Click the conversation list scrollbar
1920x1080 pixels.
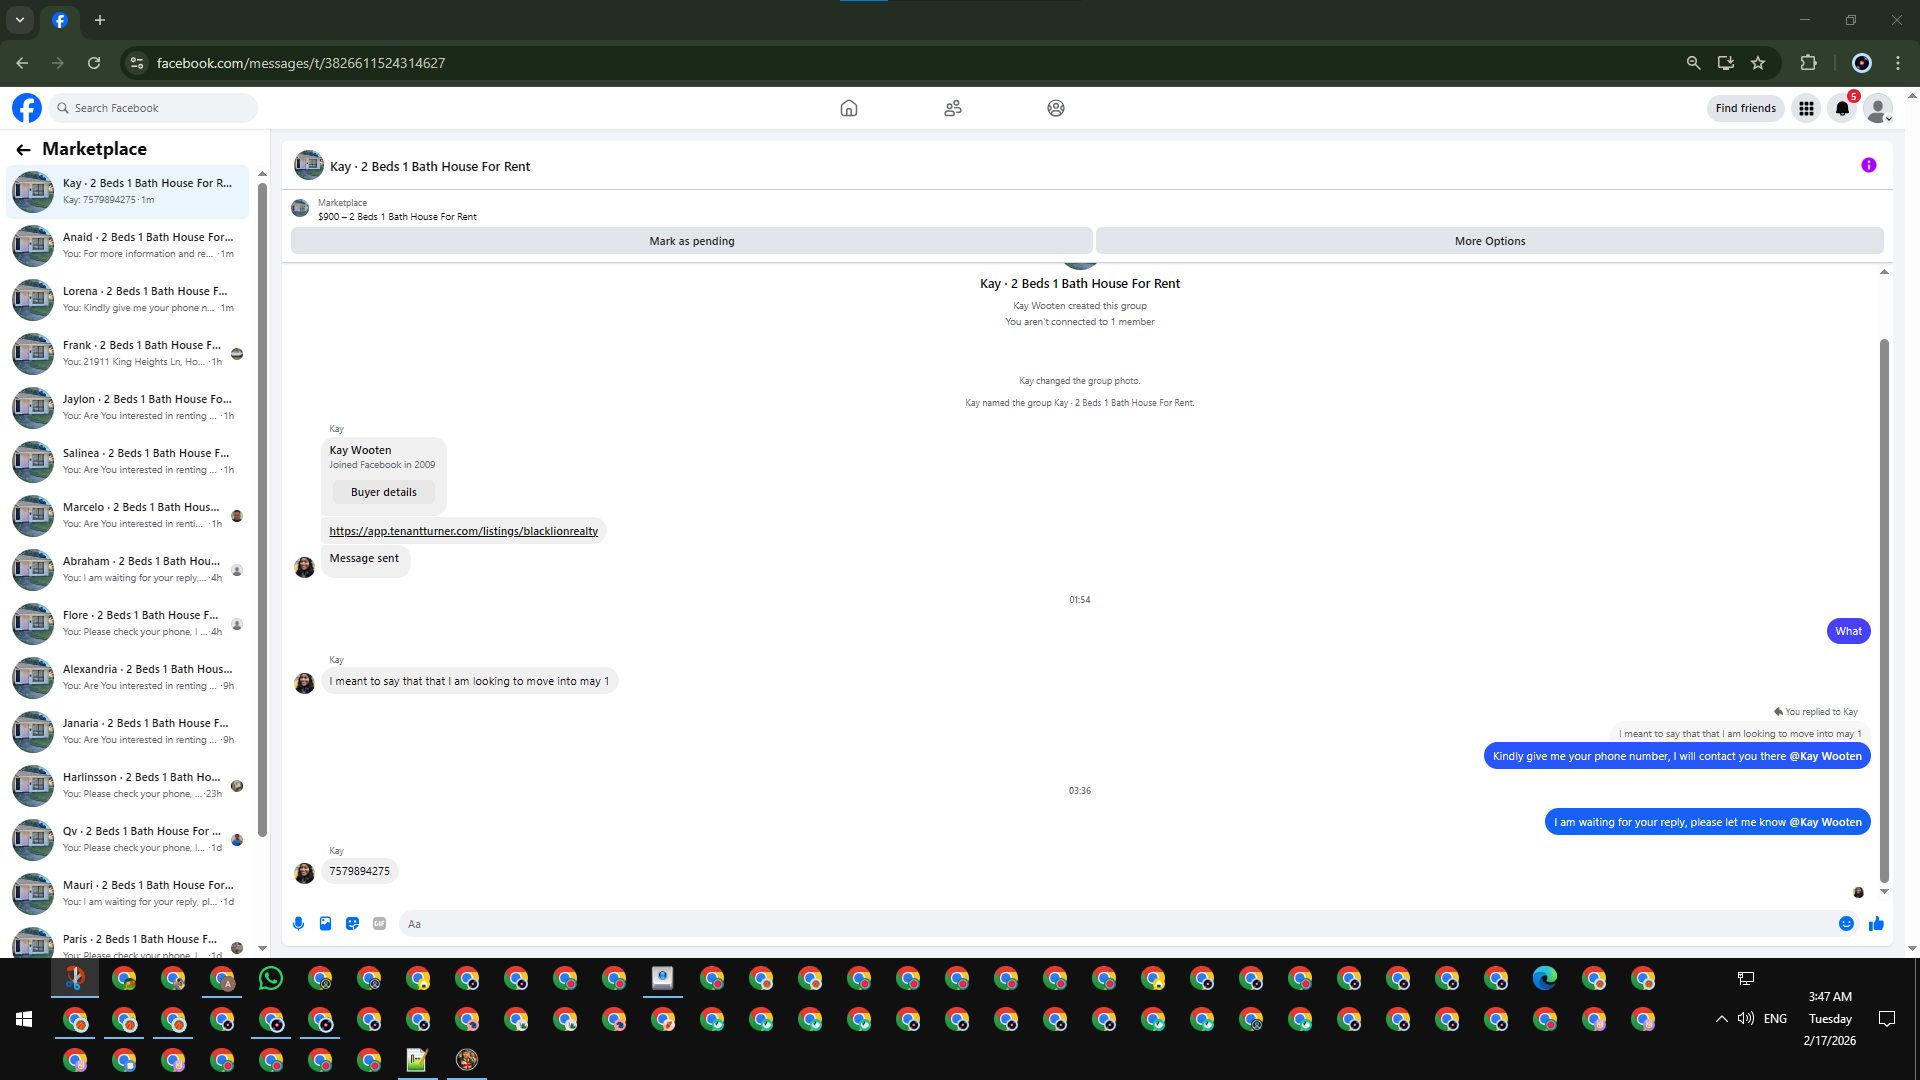(263, 510)
